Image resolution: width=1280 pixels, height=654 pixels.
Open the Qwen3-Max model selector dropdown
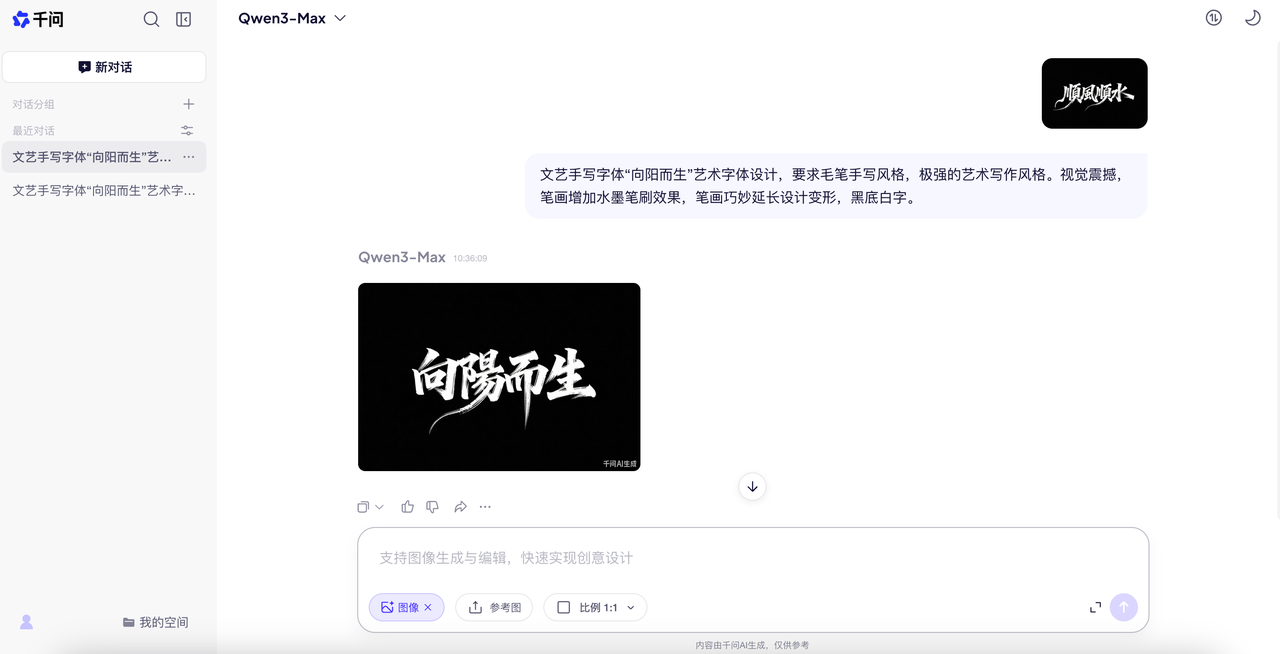click(x=293, y=17)
